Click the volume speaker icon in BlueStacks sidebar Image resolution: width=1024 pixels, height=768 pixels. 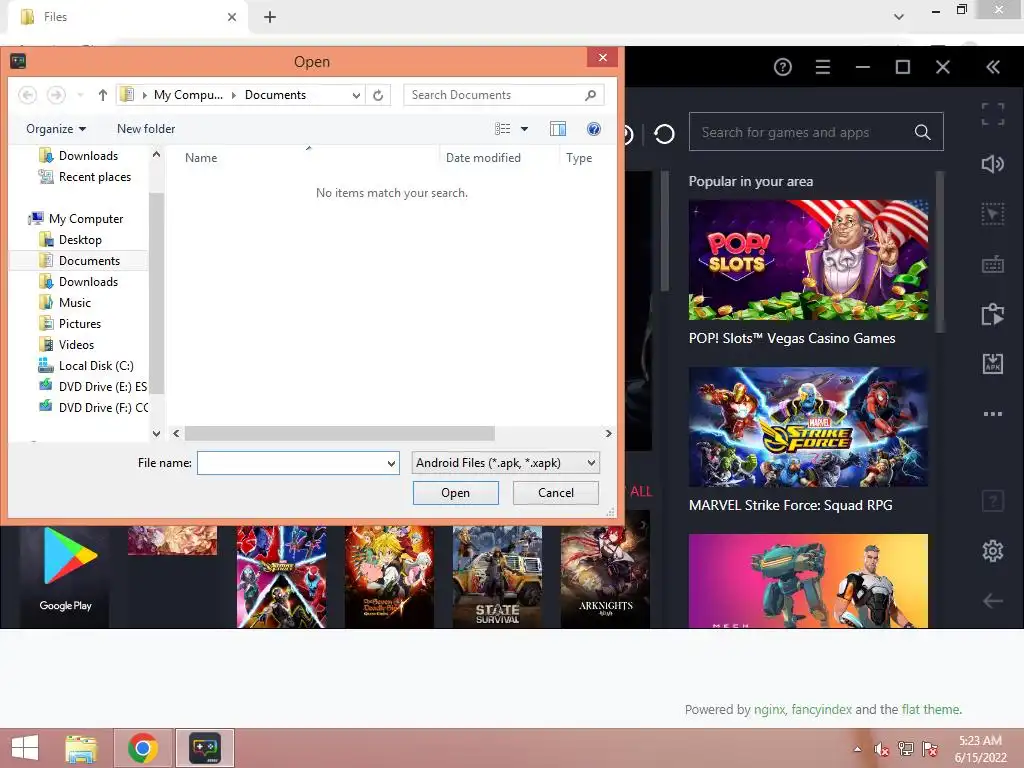(x=993, y=164)
